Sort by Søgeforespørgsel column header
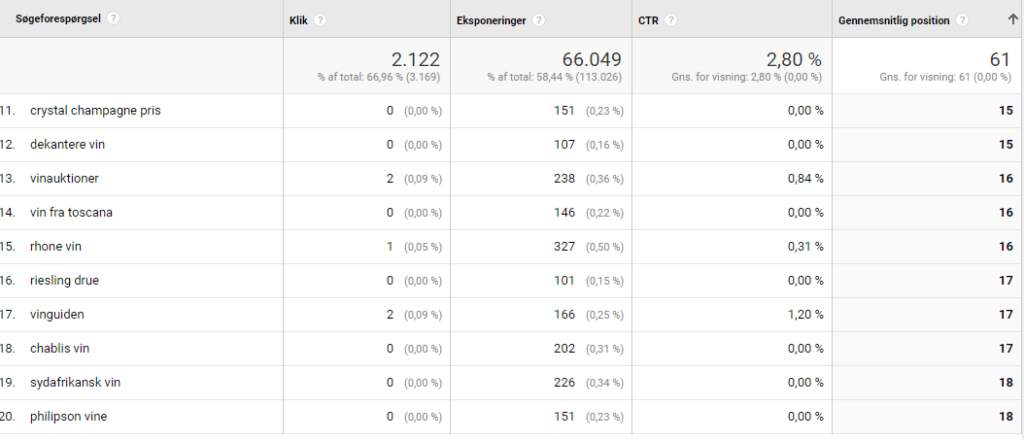This screenshot has width=1024, height=440. 58,19
